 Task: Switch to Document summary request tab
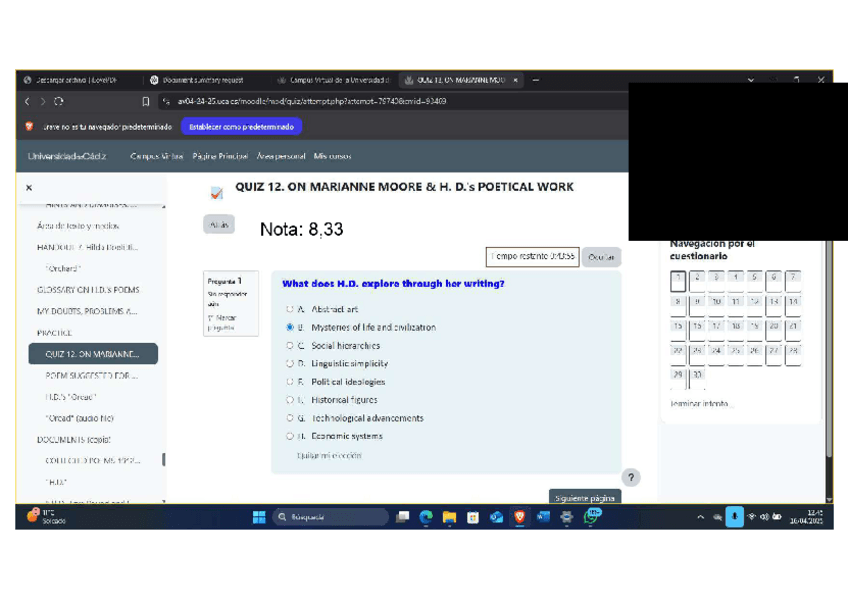pos(198,80)
